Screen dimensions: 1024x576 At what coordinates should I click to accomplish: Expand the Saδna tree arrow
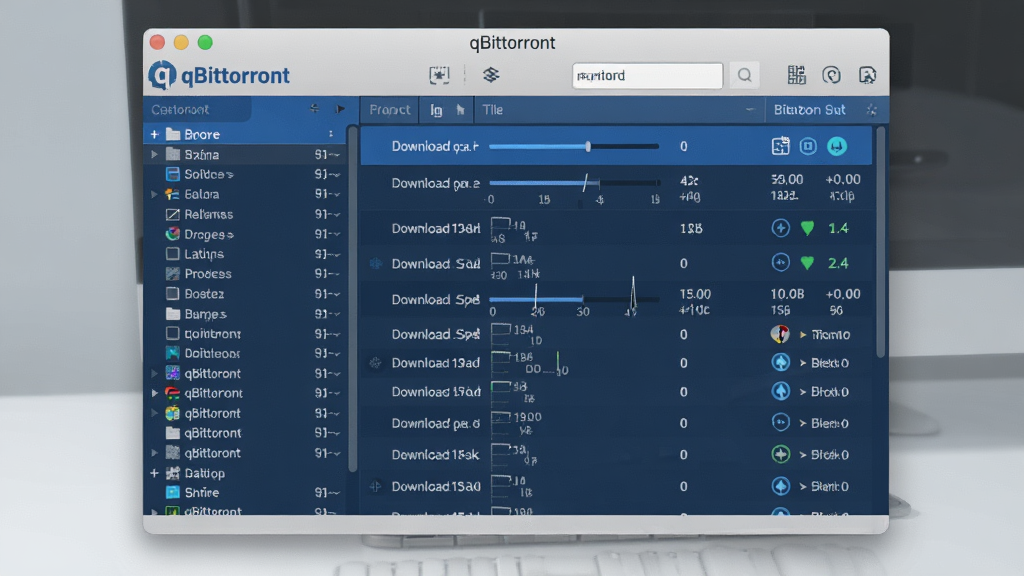154,155
